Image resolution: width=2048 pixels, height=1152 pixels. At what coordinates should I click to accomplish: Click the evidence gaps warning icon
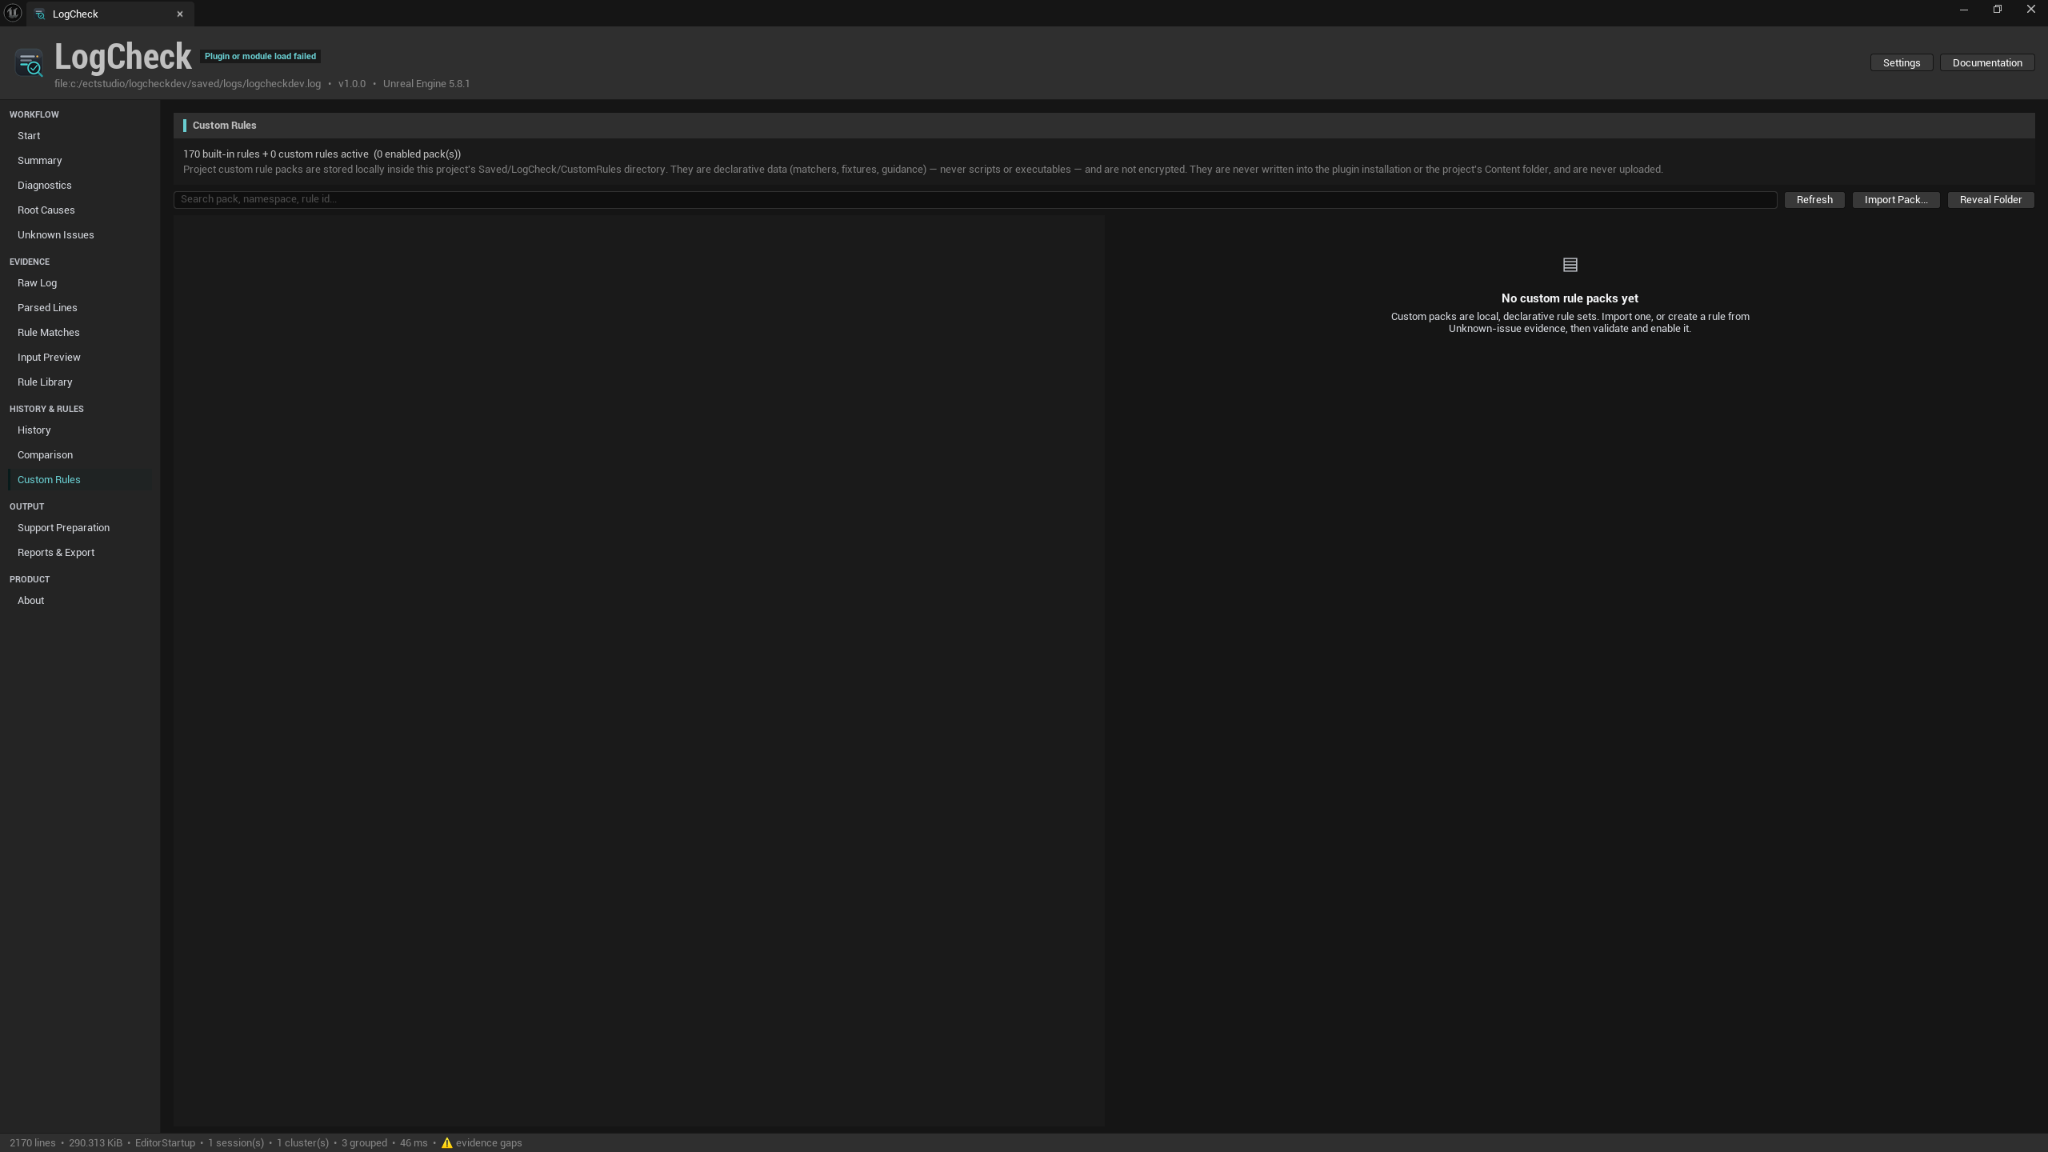(447, 1143)
